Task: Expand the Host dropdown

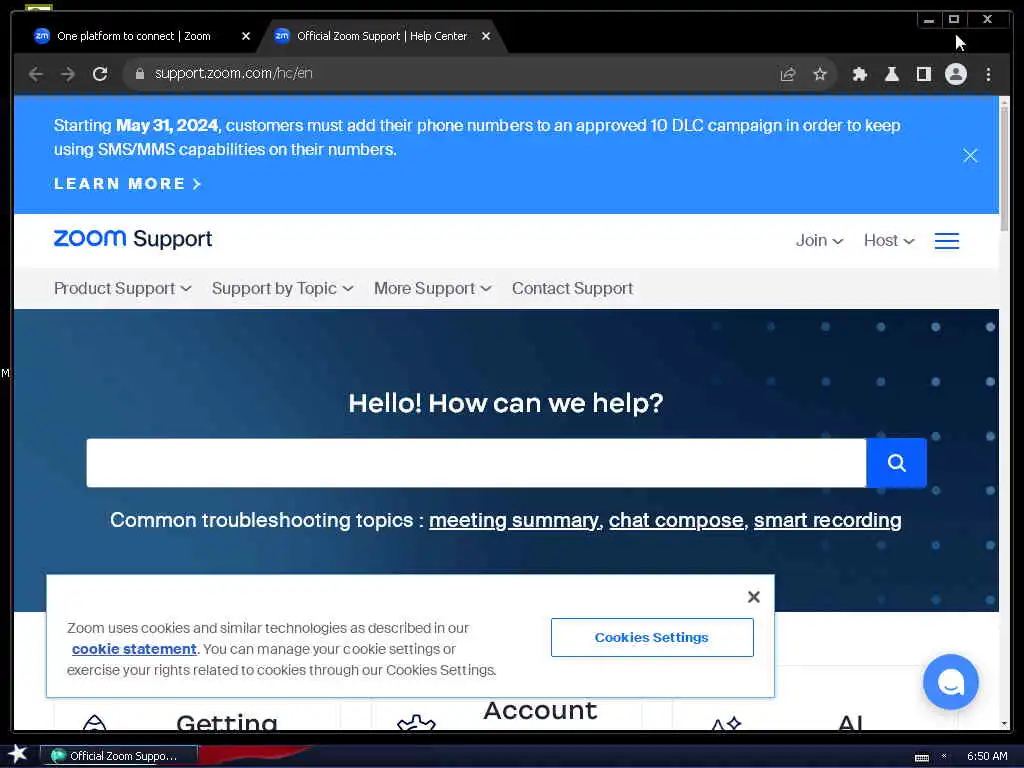Action: click(x=889, y=240)
